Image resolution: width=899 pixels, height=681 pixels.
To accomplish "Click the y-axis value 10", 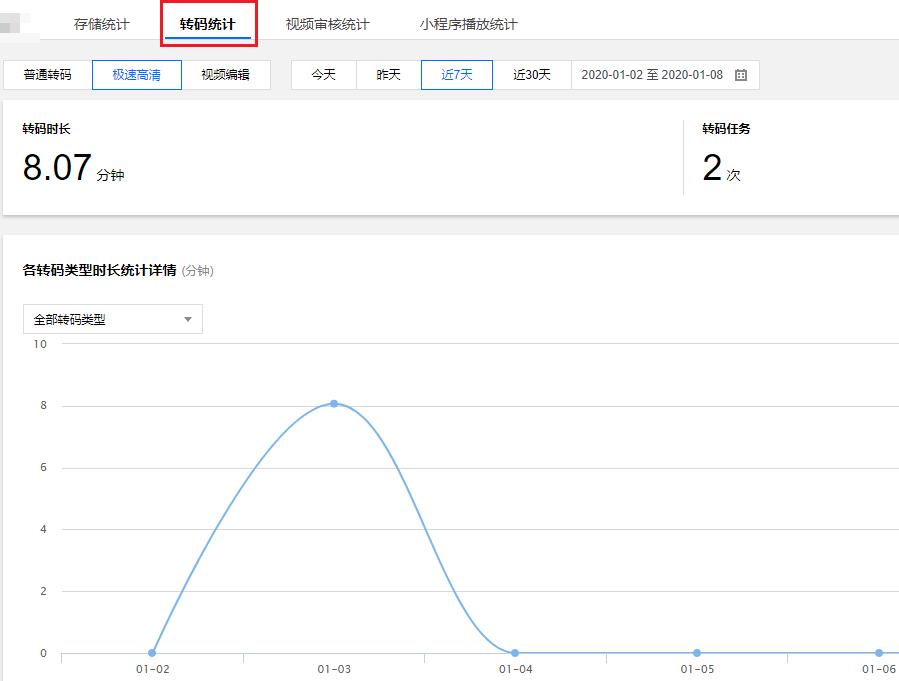I will [40, 344].
